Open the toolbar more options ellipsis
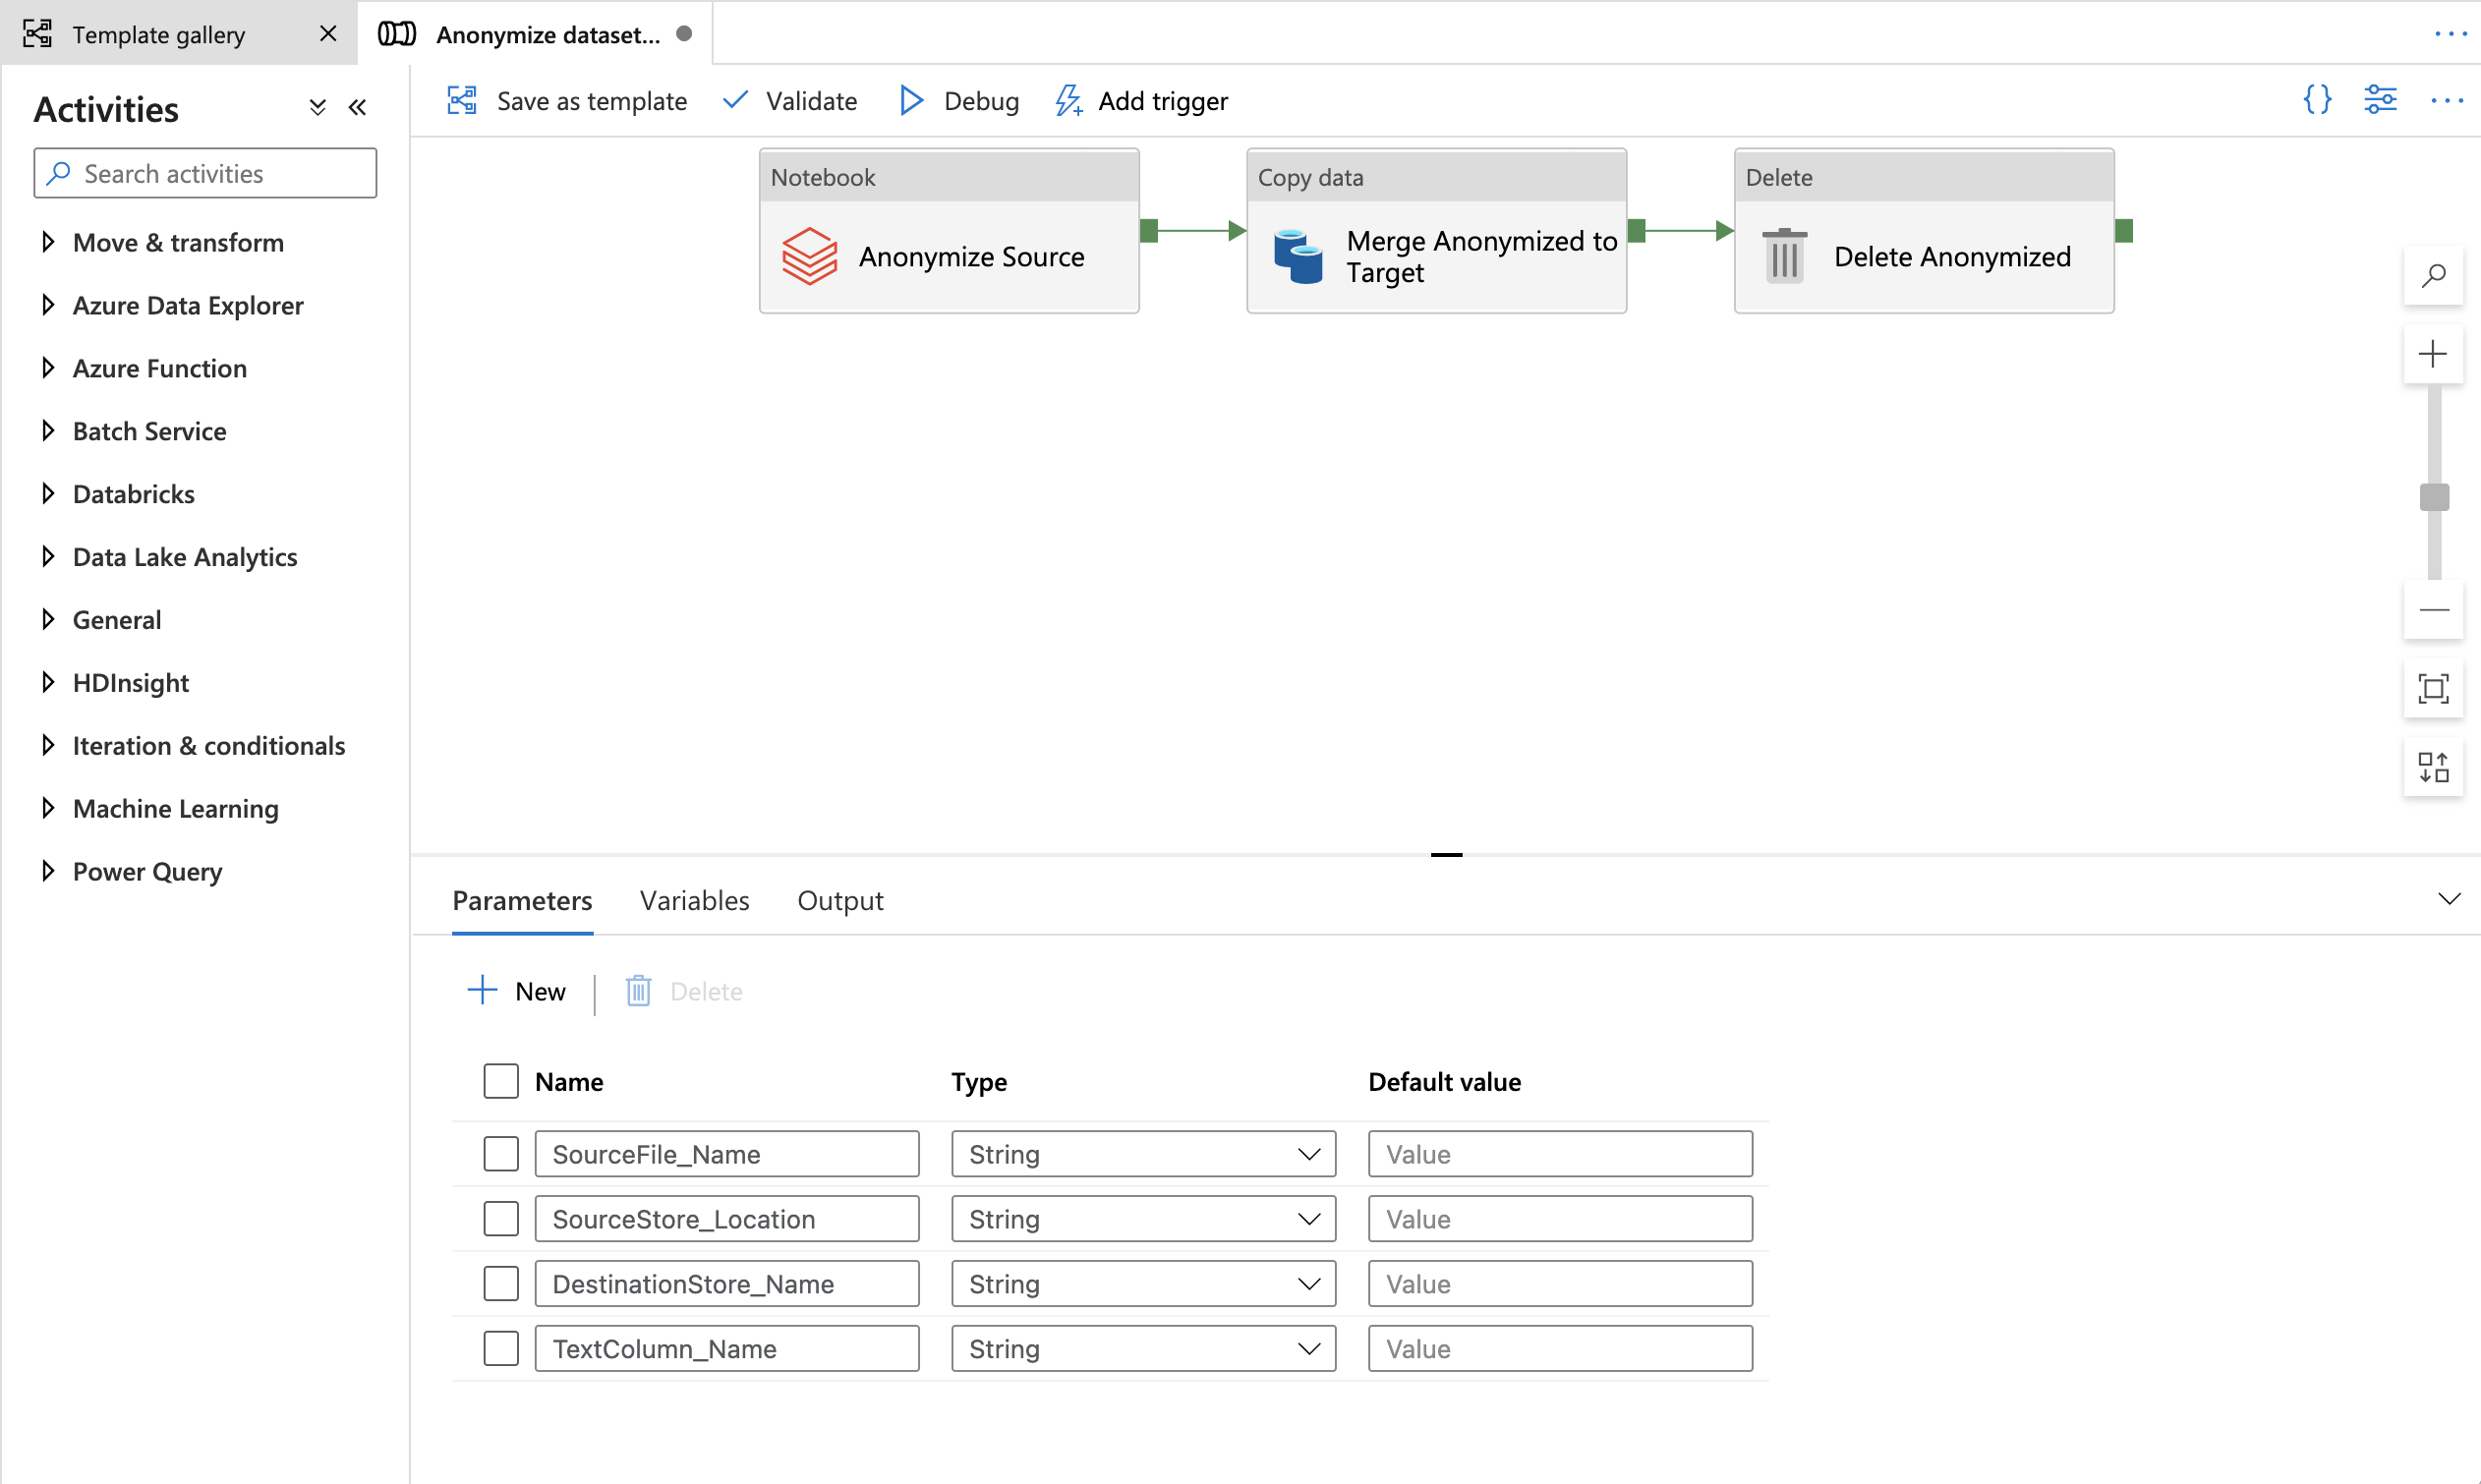 point(2447,100)
